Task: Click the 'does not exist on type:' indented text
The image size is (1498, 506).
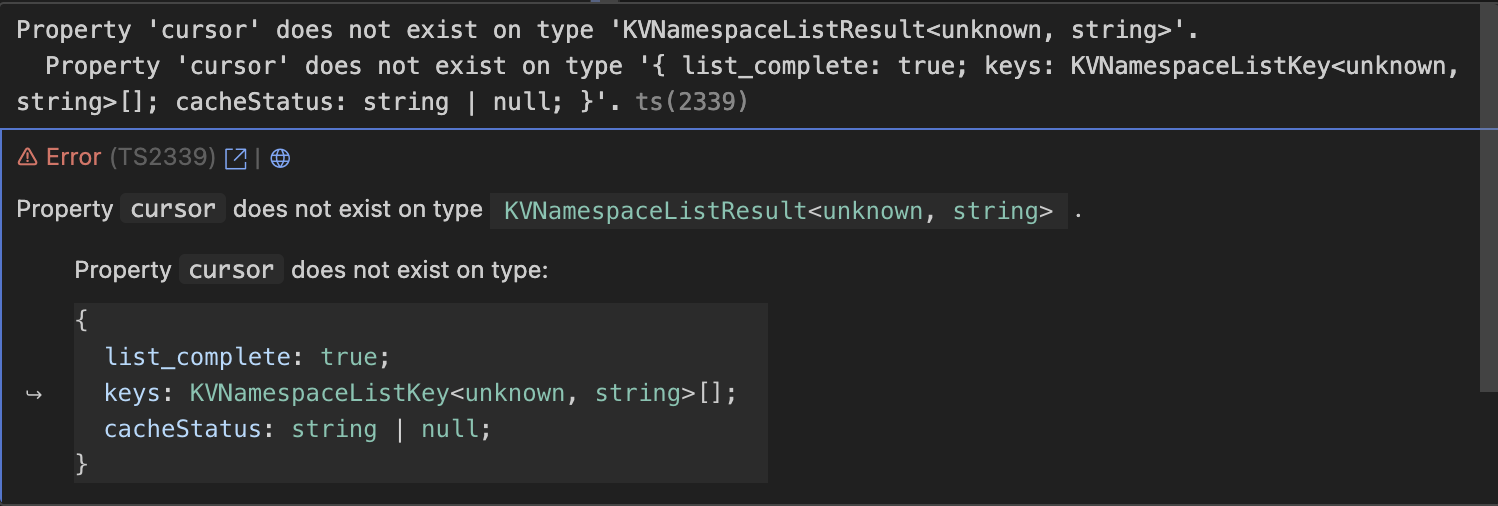Action: coord(419,271)
